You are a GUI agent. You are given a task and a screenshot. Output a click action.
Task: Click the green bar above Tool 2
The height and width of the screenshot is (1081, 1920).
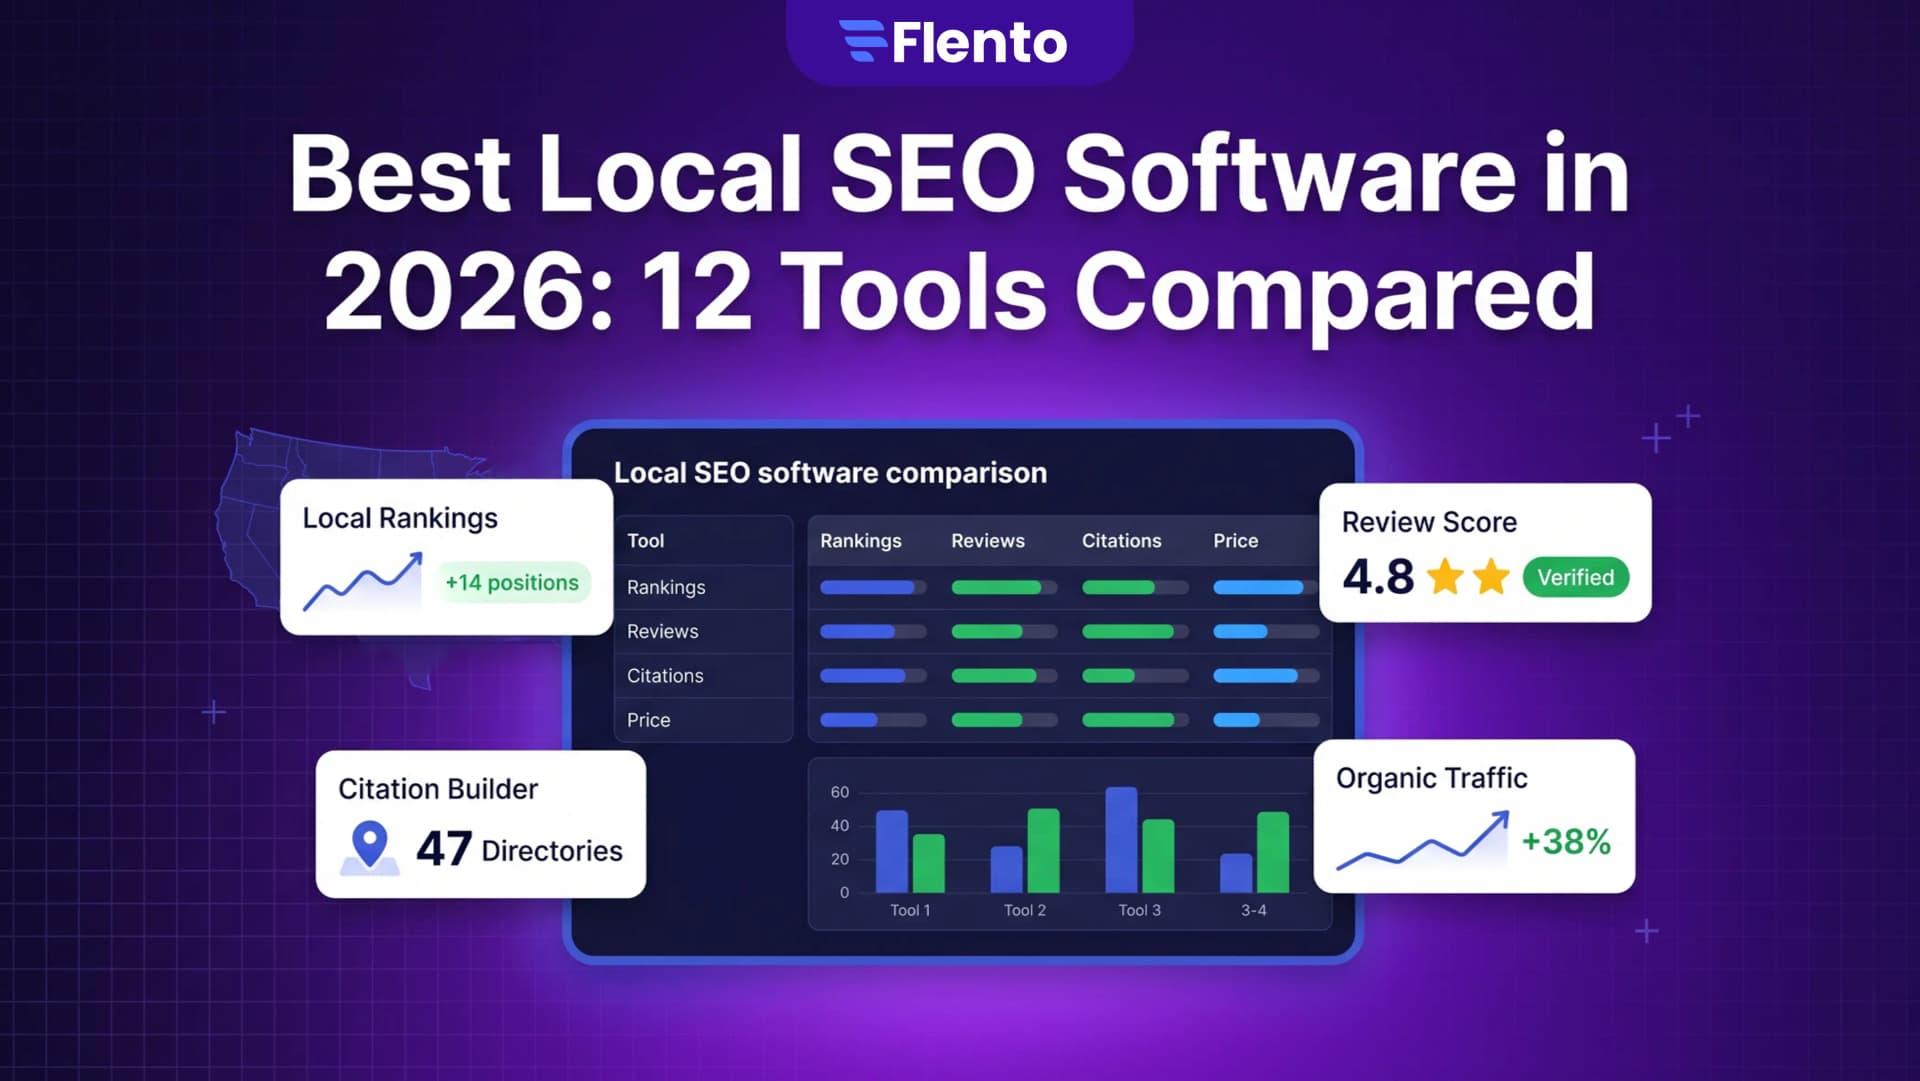1043,850
